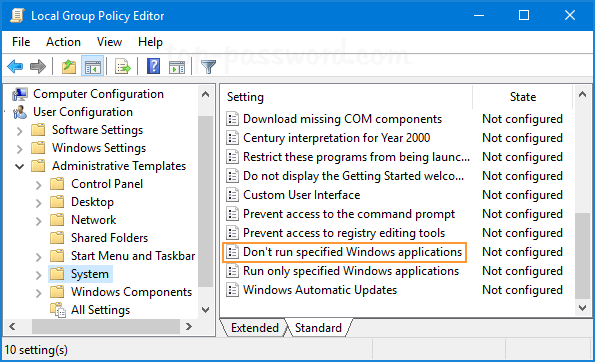The image size is (595, 362).
Task: Toggle Show/Hide Console Tree toolbar icon
Action: point(93,67)
